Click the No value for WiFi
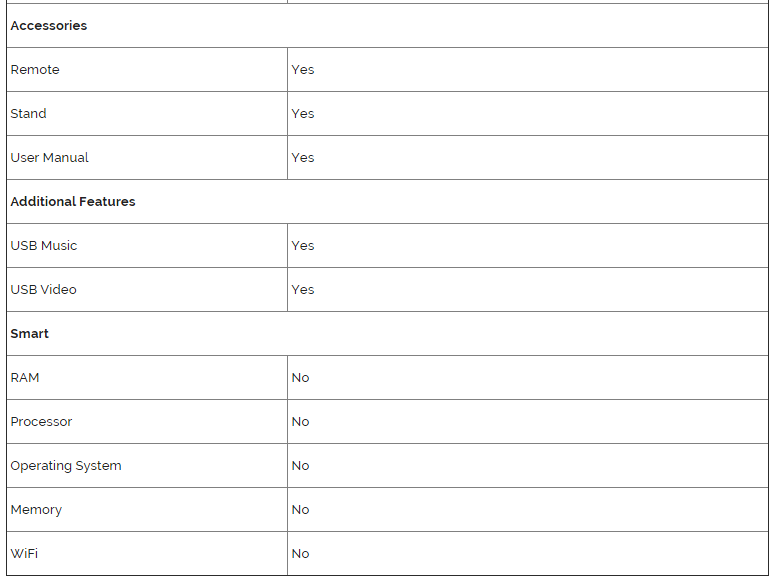Screen dimensions: 776x585 (301, 554)
